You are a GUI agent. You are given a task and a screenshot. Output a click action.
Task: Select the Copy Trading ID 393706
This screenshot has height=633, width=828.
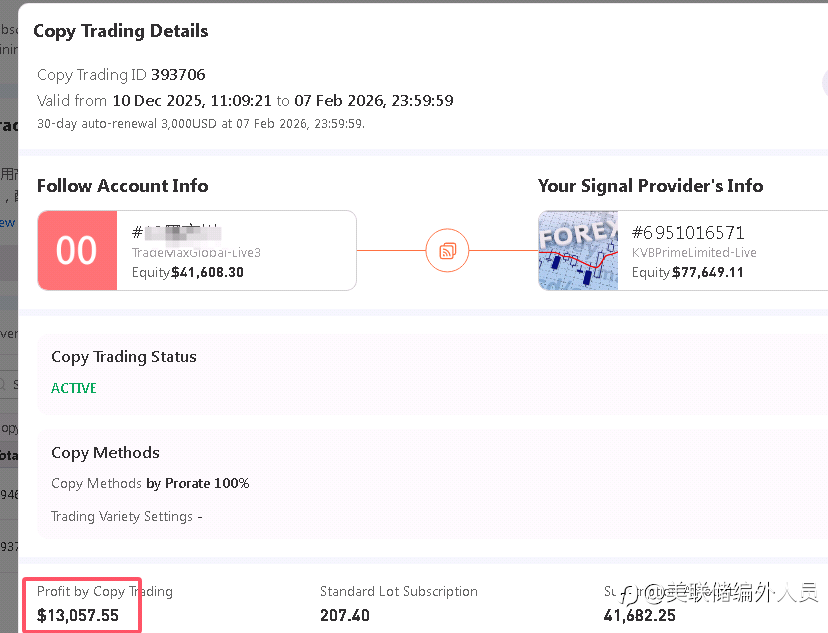click(x=178, y=74)
